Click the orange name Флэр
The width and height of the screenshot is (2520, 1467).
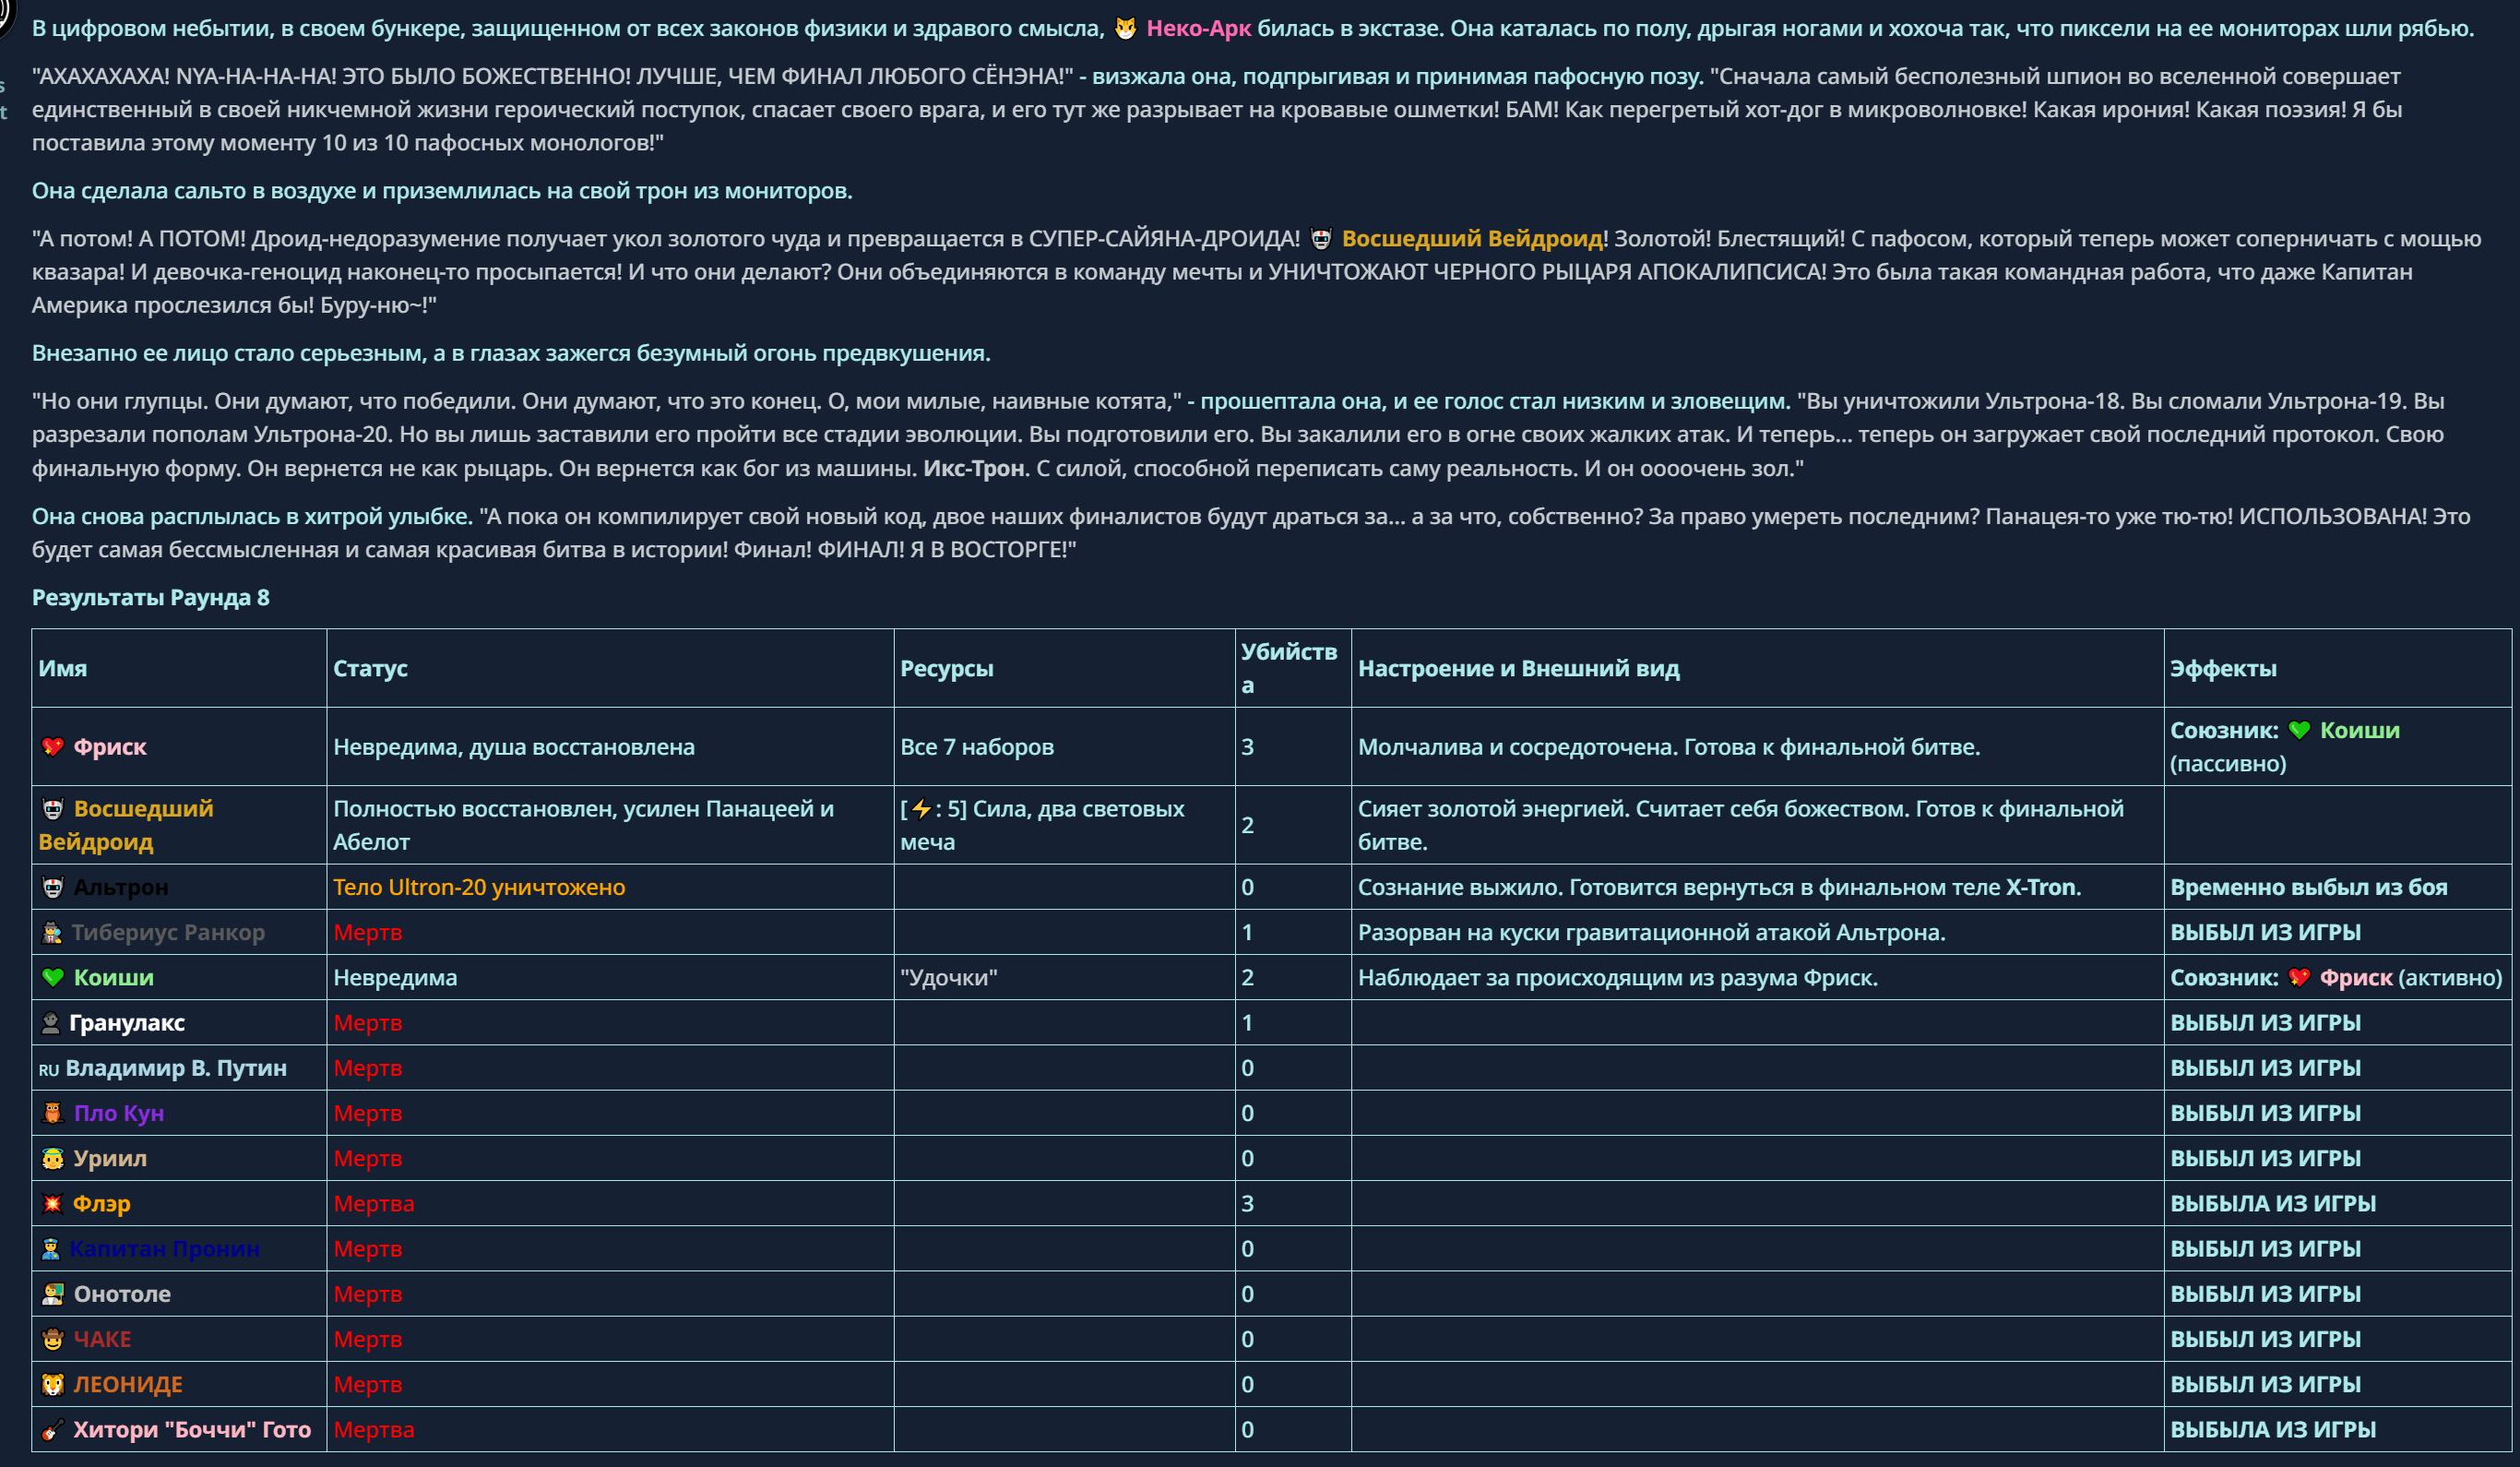click(102, 1204)
